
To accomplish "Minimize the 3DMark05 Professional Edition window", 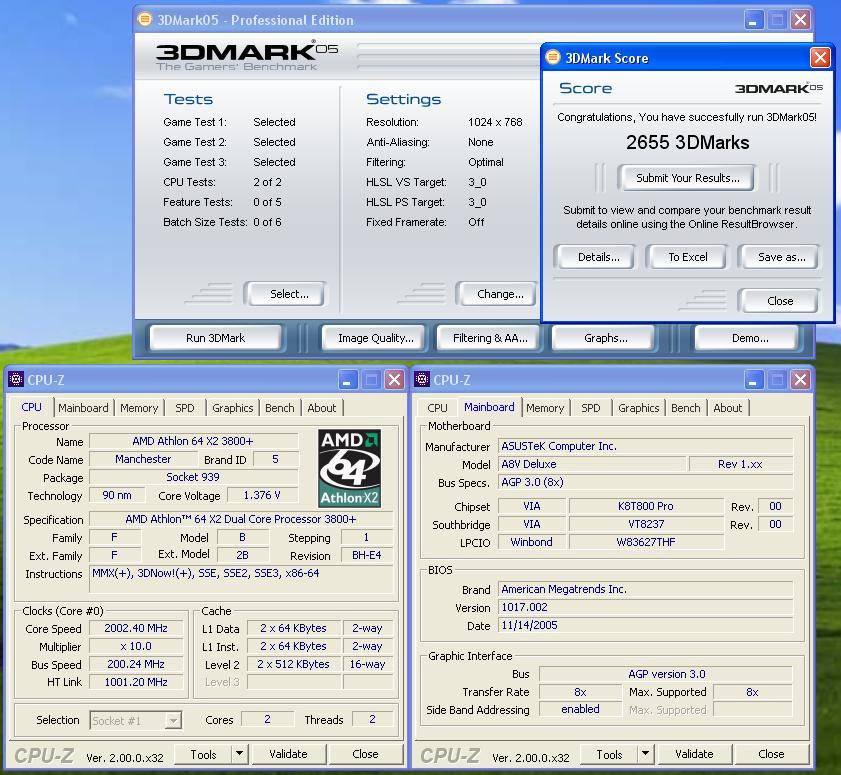I will click(x=754, y=20).
